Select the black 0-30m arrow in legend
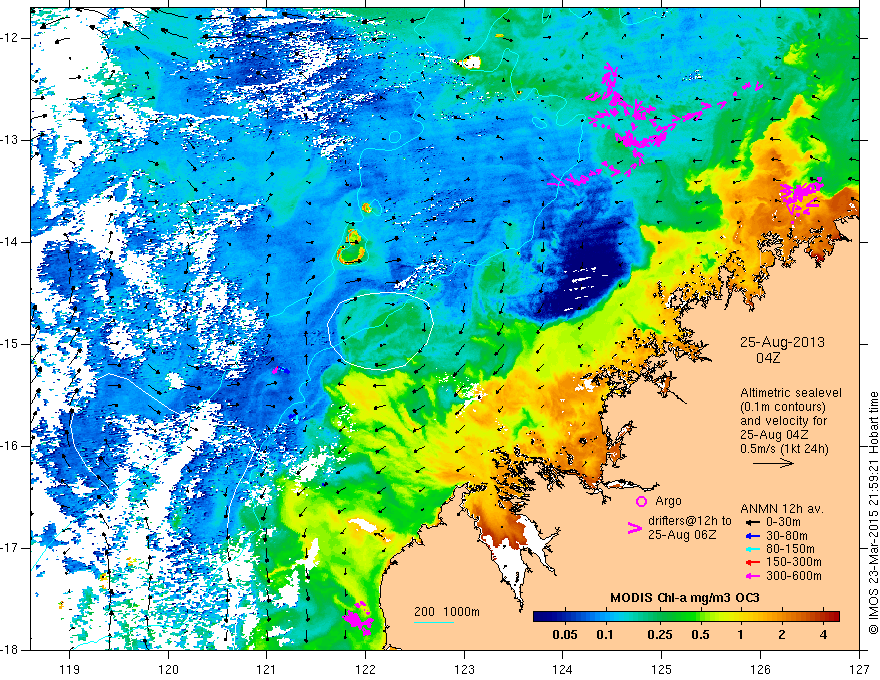This screenshot has width=880, height=680. click(753, 522)
